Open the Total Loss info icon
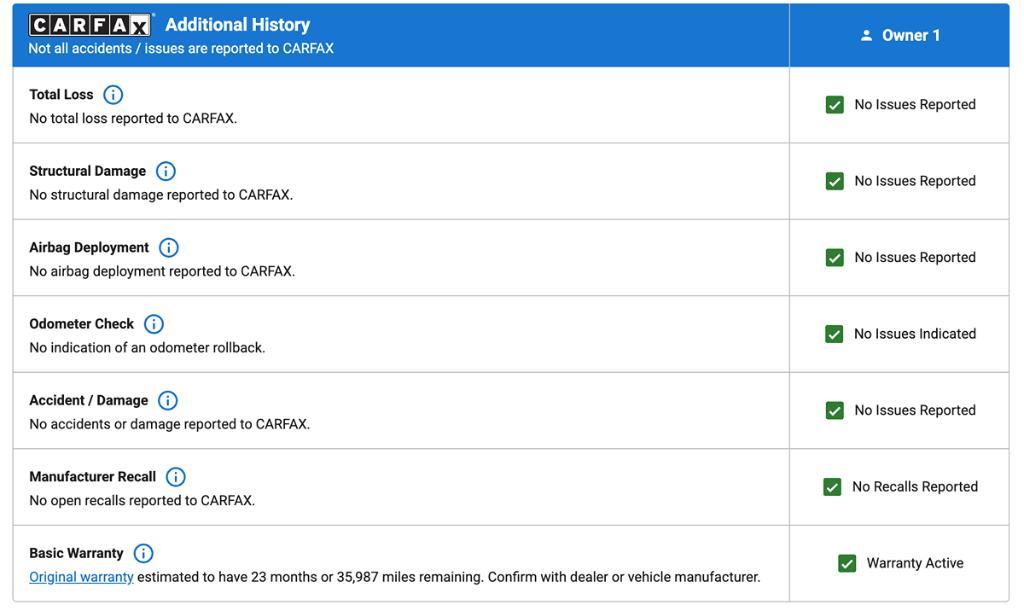This screenshot has height=611, width=1024. click(113, 95)
